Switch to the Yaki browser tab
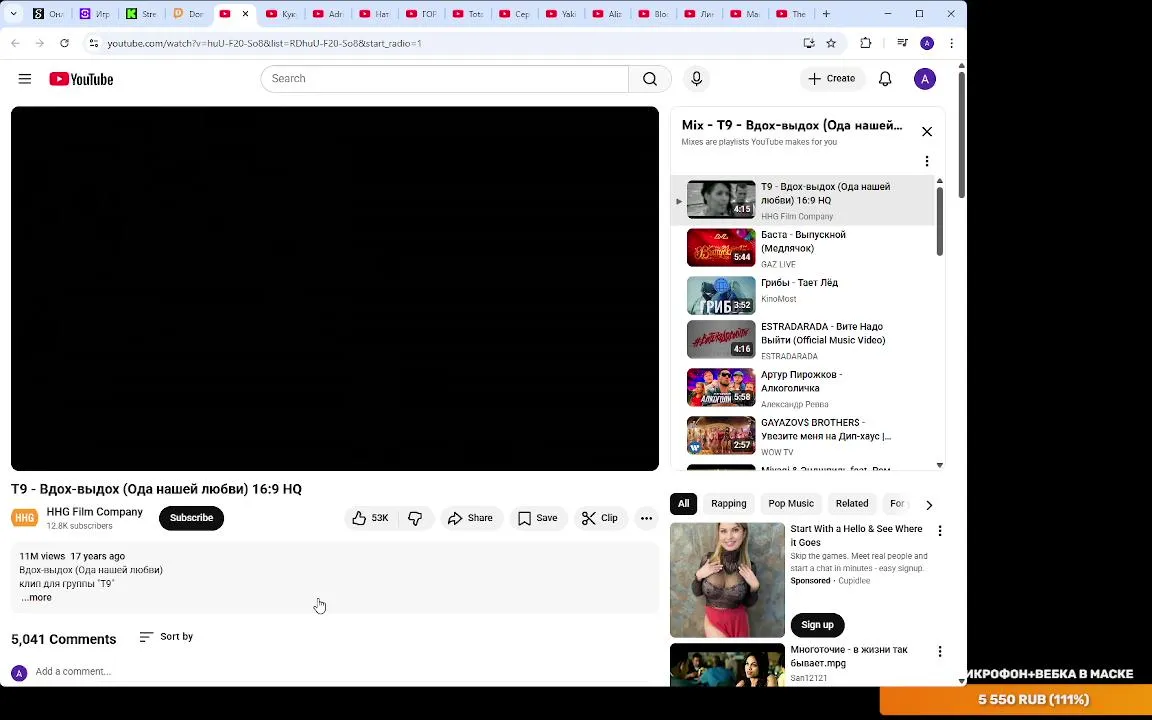1152x720 pixels. click(562, 13)
